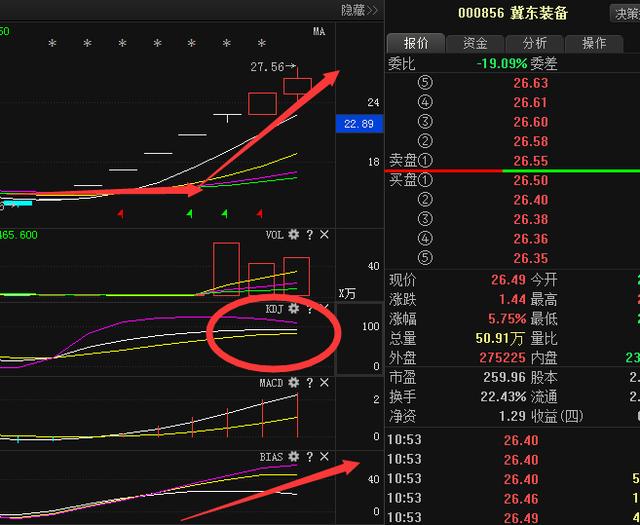Click the 决策 button at top right
Image resolution: width=640 pixels, height=525 pixels.
[625, 13]
